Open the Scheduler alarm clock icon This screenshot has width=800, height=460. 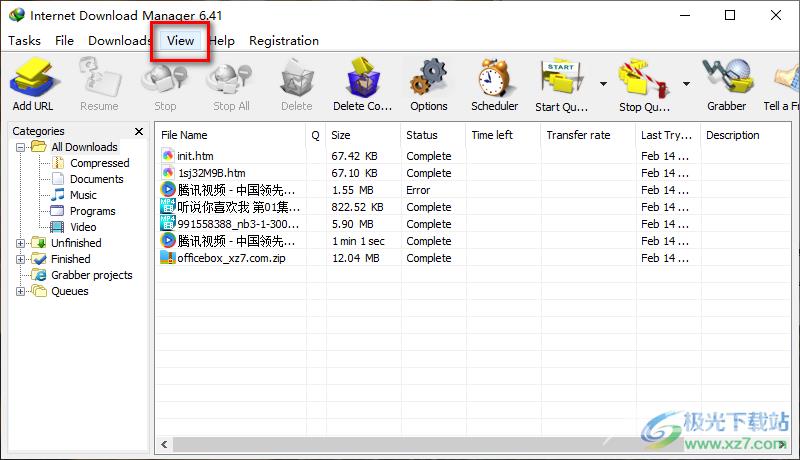(493, 78)
